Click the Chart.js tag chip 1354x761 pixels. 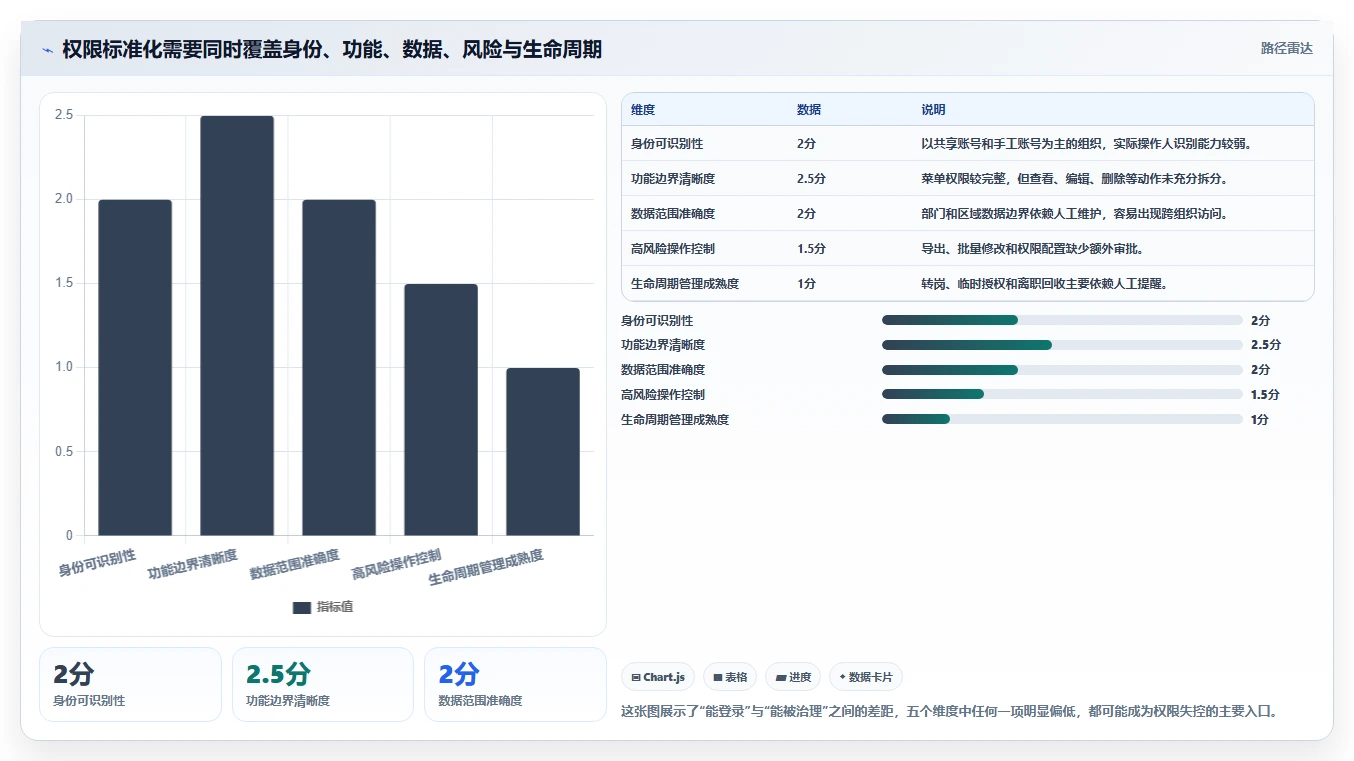point(658,677)
